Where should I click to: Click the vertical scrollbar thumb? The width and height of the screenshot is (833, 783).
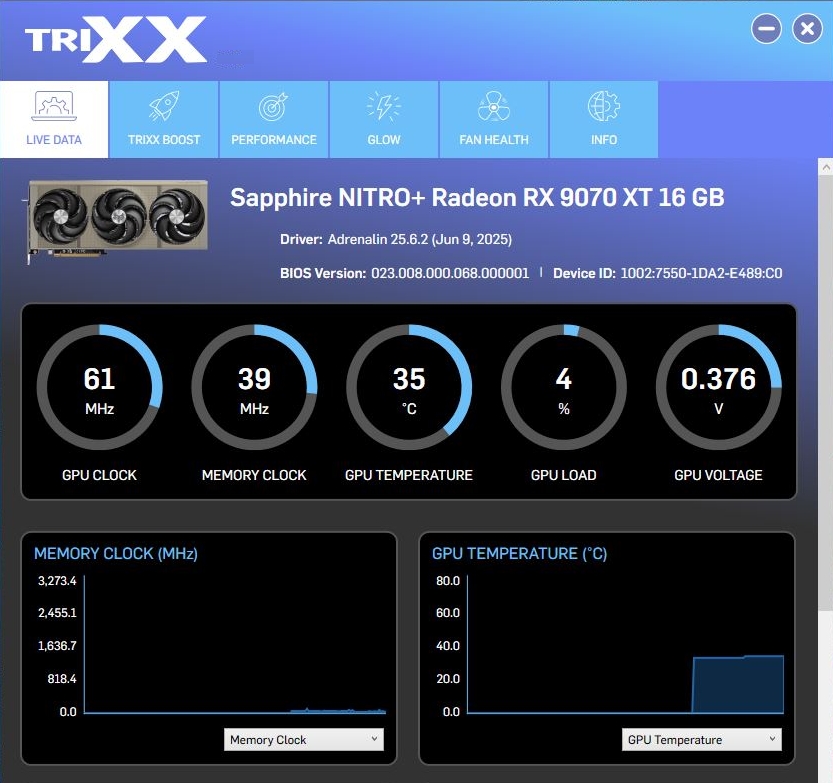(826, 393)
